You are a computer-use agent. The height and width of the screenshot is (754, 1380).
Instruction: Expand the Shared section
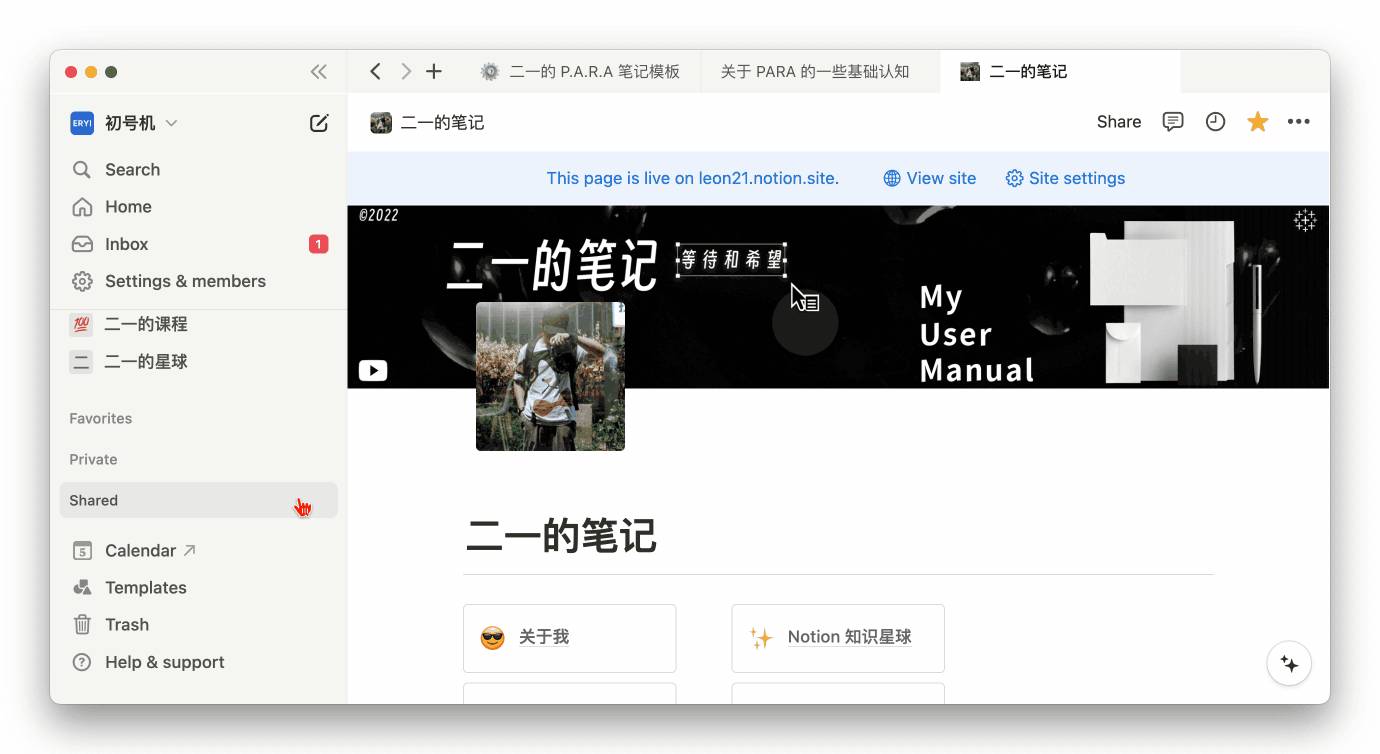point(199,500)
